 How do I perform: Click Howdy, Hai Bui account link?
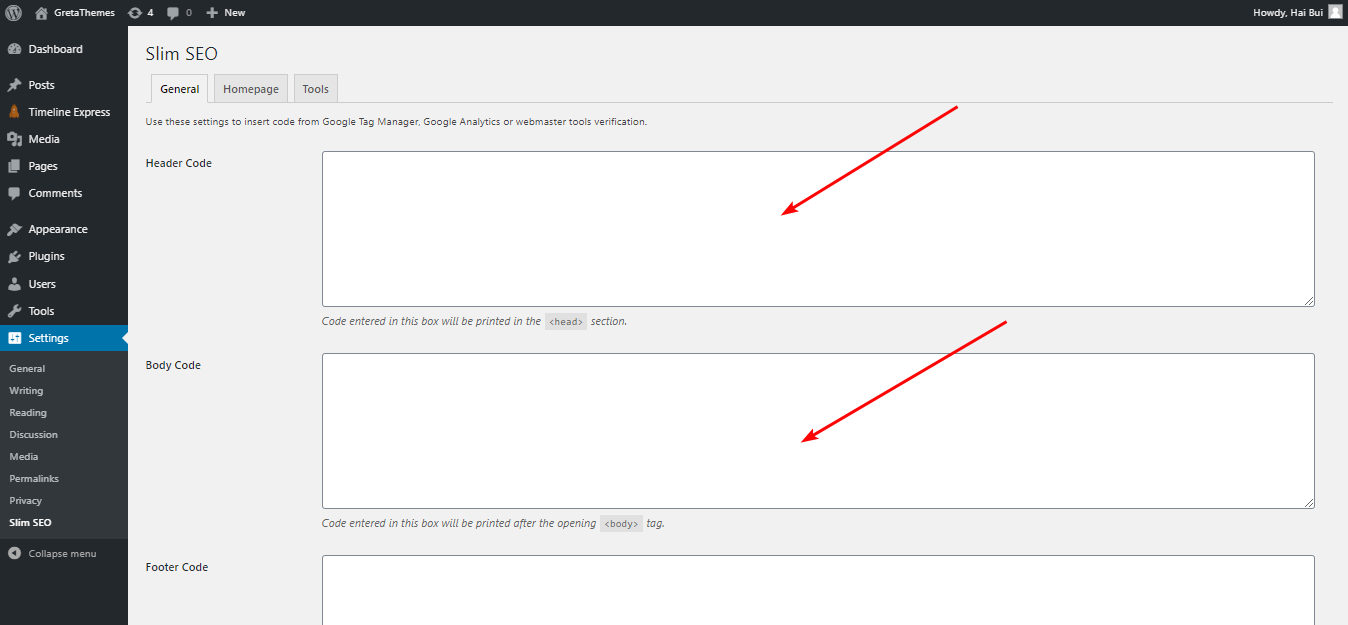[x=1287, y=13]
